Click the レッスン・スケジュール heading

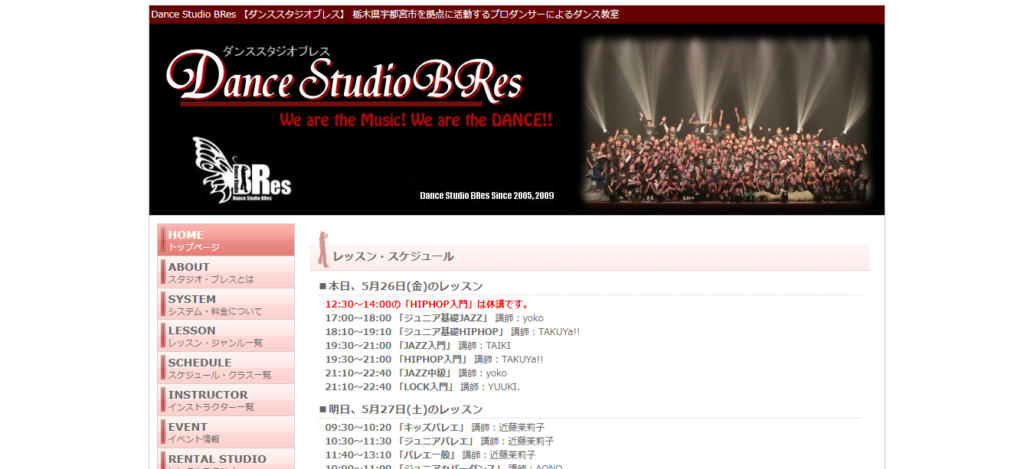[393, 257]
